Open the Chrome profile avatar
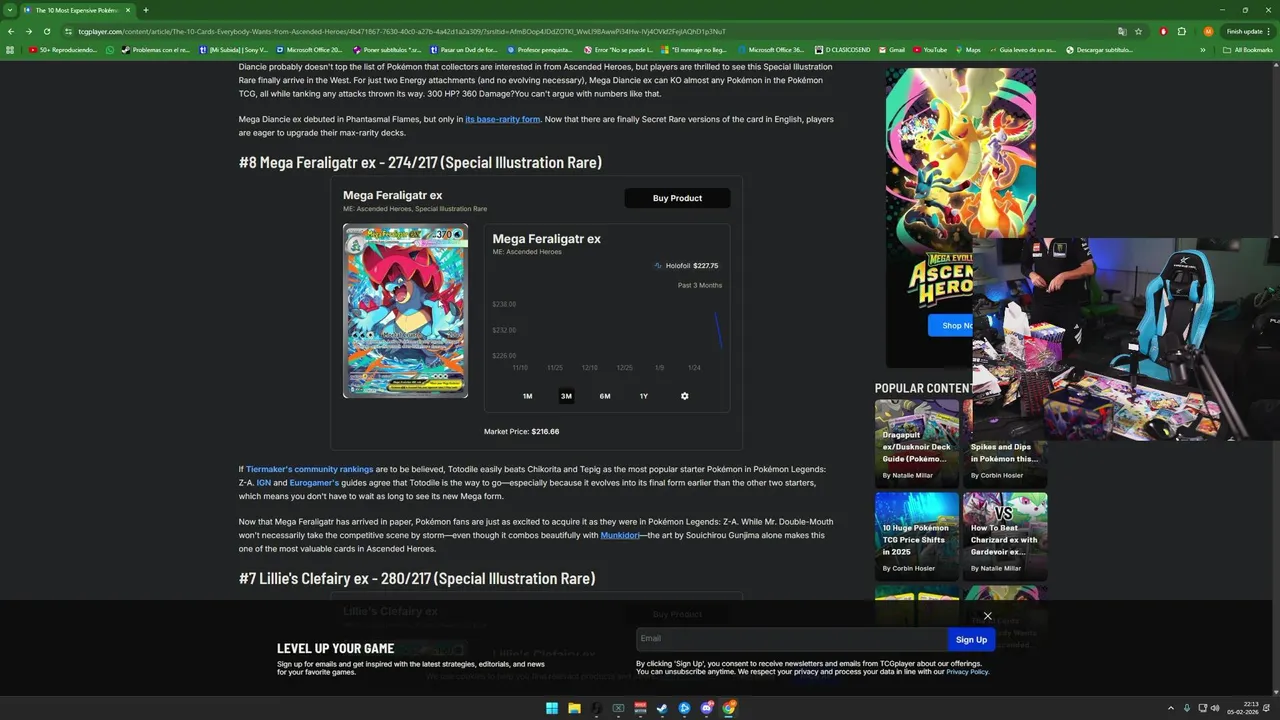The height and width of the screenshot is (720, 1280). tap(1208, 31)
